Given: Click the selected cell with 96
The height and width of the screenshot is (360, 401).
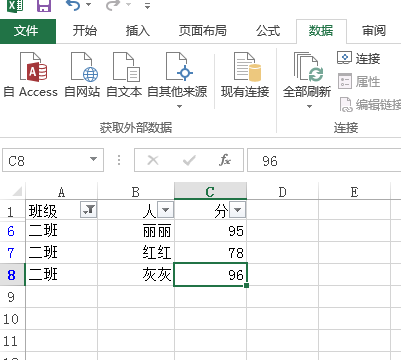Looking at the screenshot, I should [210, 275].
